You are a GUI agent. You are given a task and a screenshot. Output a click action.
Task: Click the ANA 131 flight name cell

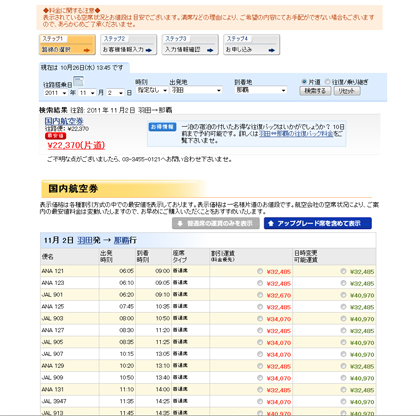[70, 389]
